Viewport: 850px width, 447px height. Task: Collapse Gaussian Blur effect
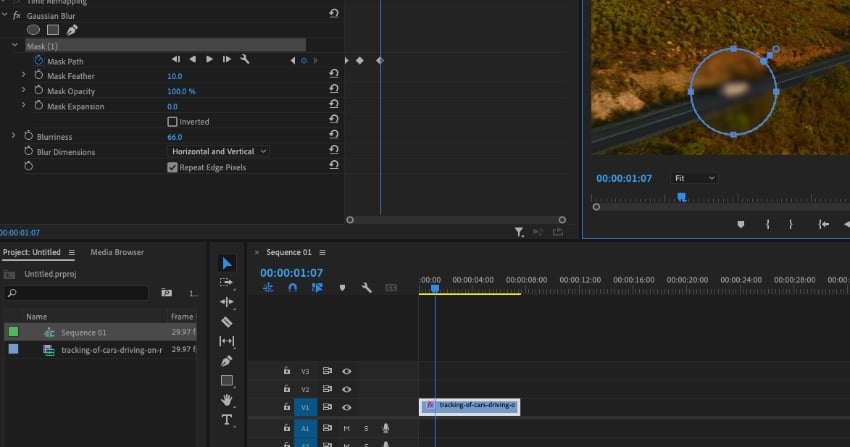[5, 15]
